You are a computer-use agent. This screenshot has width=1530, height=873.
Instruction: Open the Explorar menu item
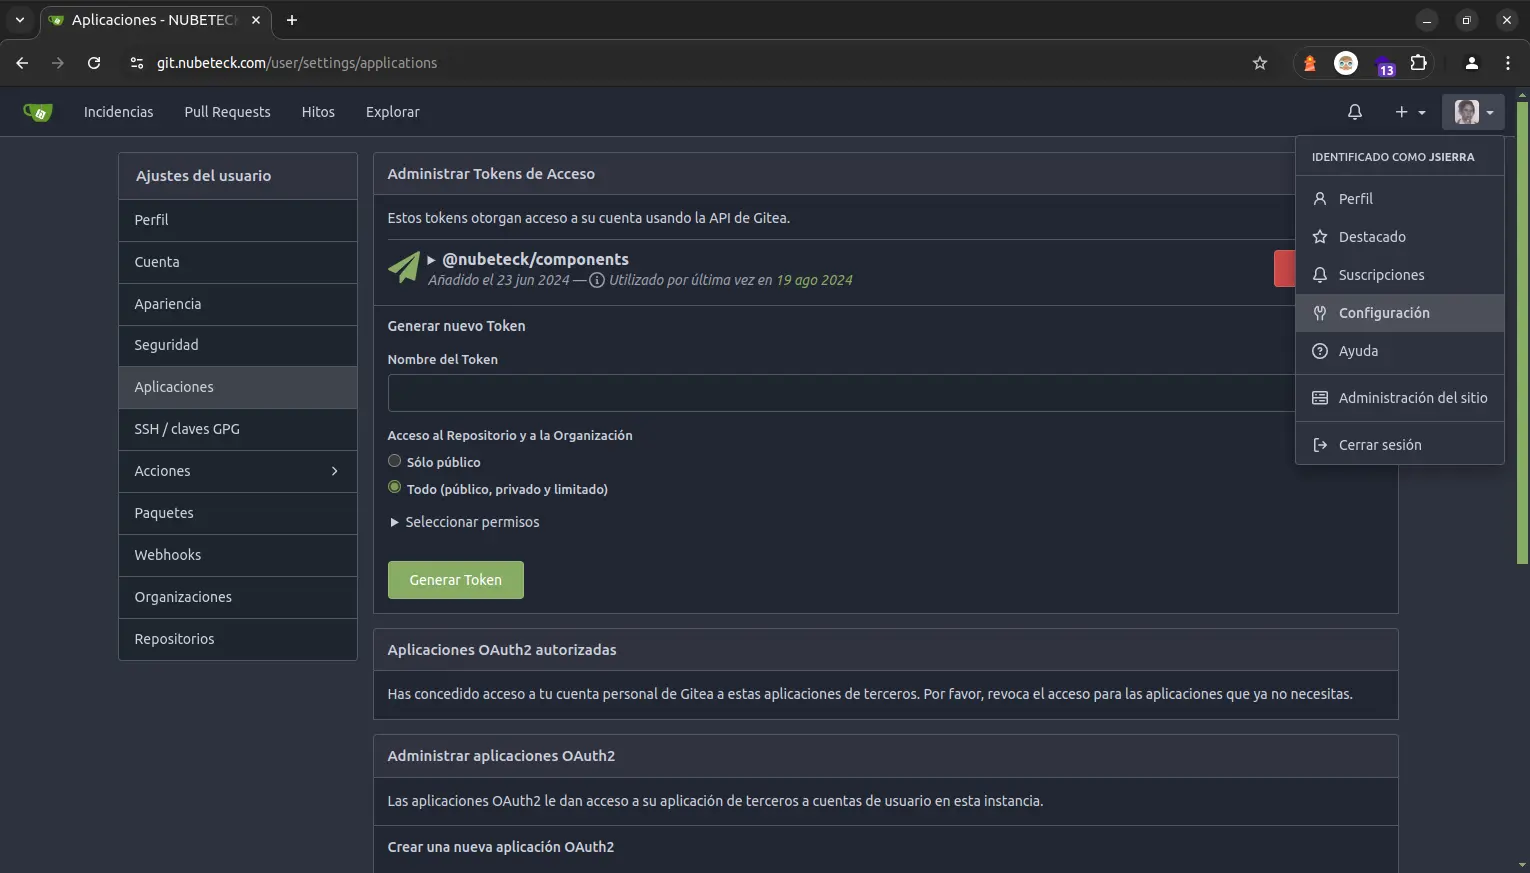tap(392, 111)
